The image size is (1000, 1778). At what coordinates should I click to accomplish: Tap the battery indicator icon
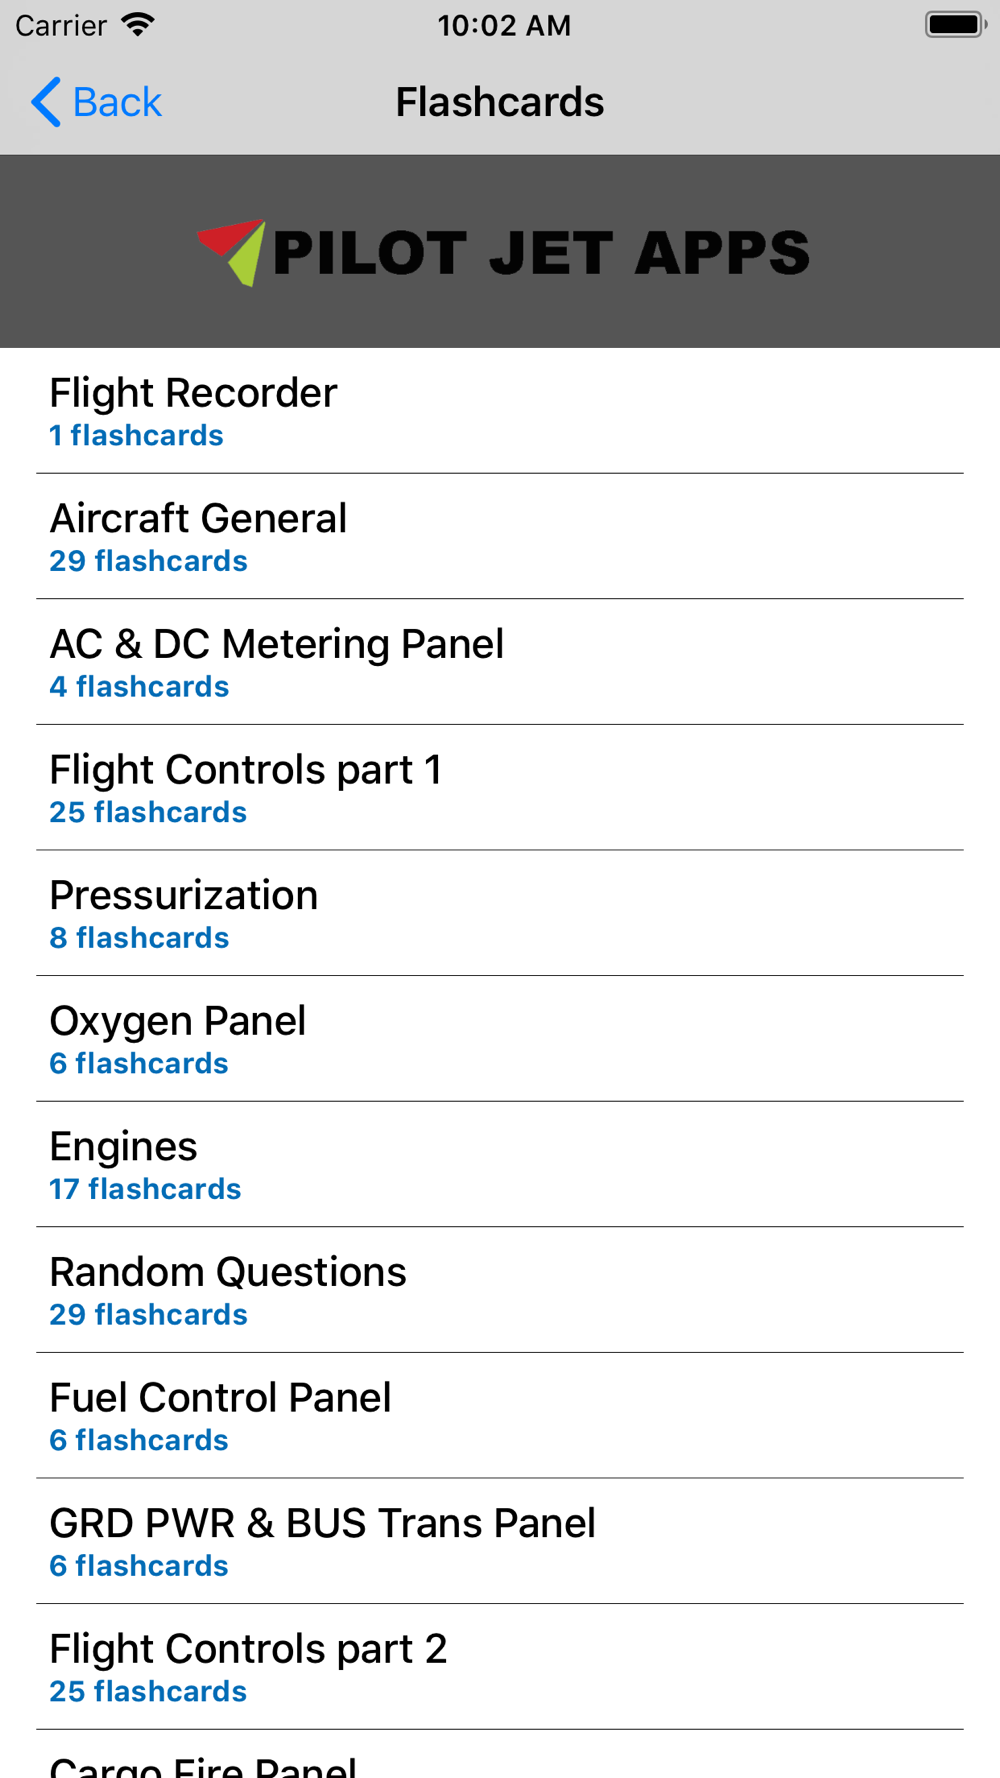click(x=955, y=24)
